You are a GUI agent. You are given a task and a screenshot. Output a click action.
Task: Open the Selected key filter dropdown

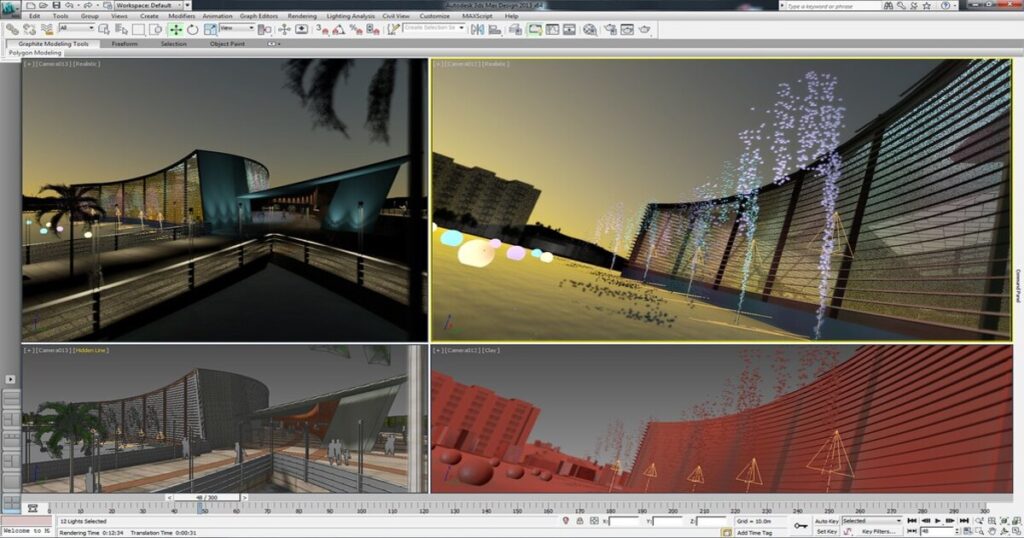click(x=871, y=521)
